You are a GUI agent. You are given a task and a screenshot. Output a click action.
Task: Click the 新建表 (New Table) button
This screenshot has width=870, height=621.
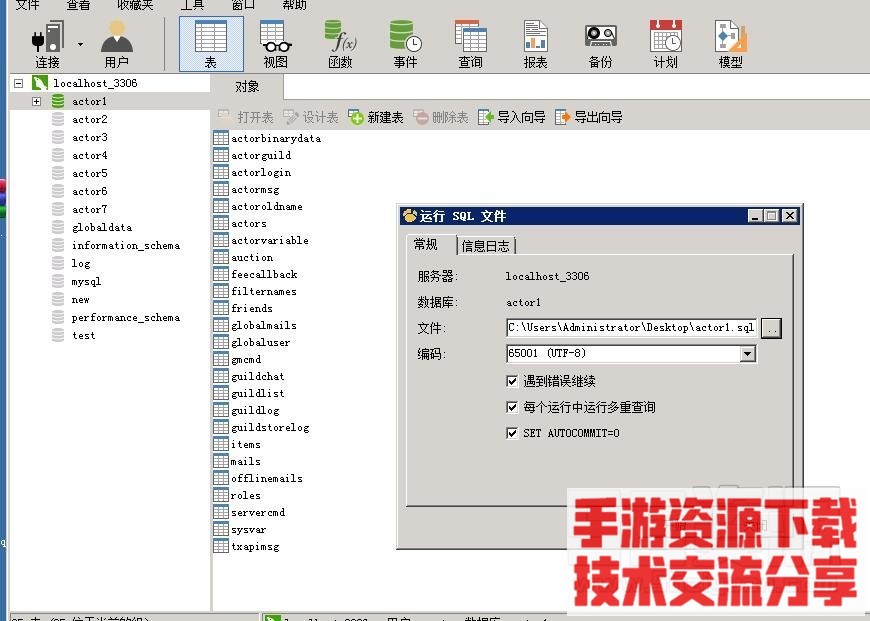tap(376, 117)
